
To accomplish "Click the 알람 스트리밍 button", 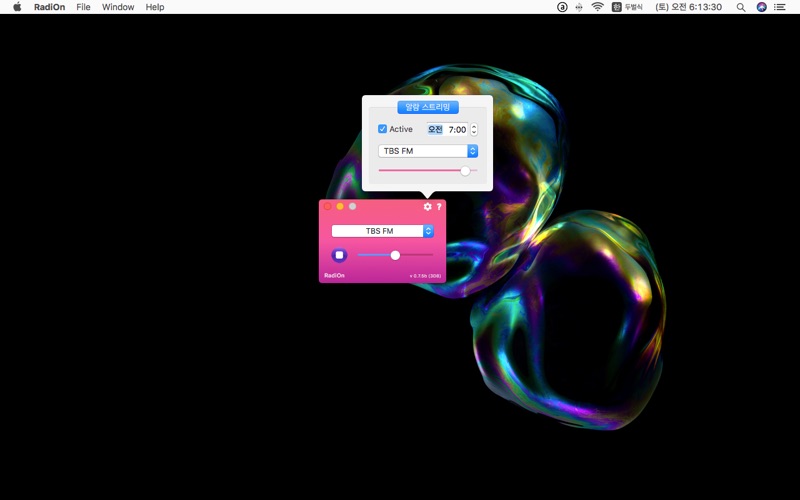I will pyautogui.click(x=428, y=107).
